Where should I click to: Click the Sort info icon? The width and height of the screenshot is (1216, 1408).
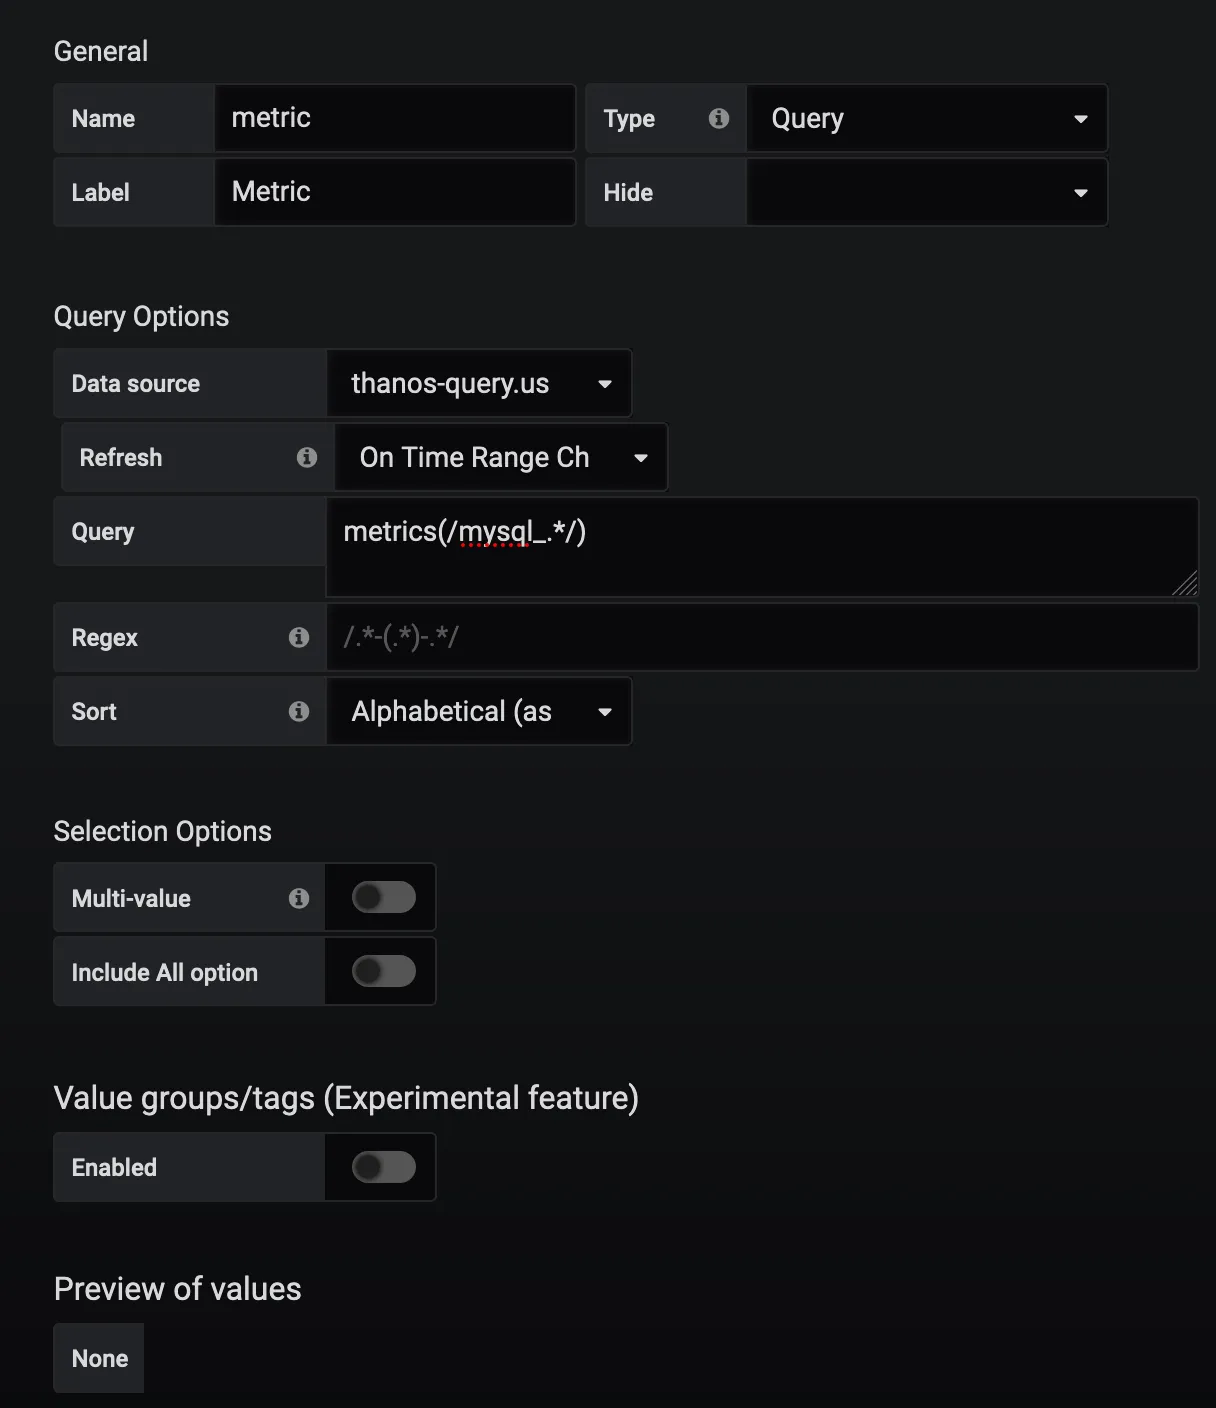point(299,711)
